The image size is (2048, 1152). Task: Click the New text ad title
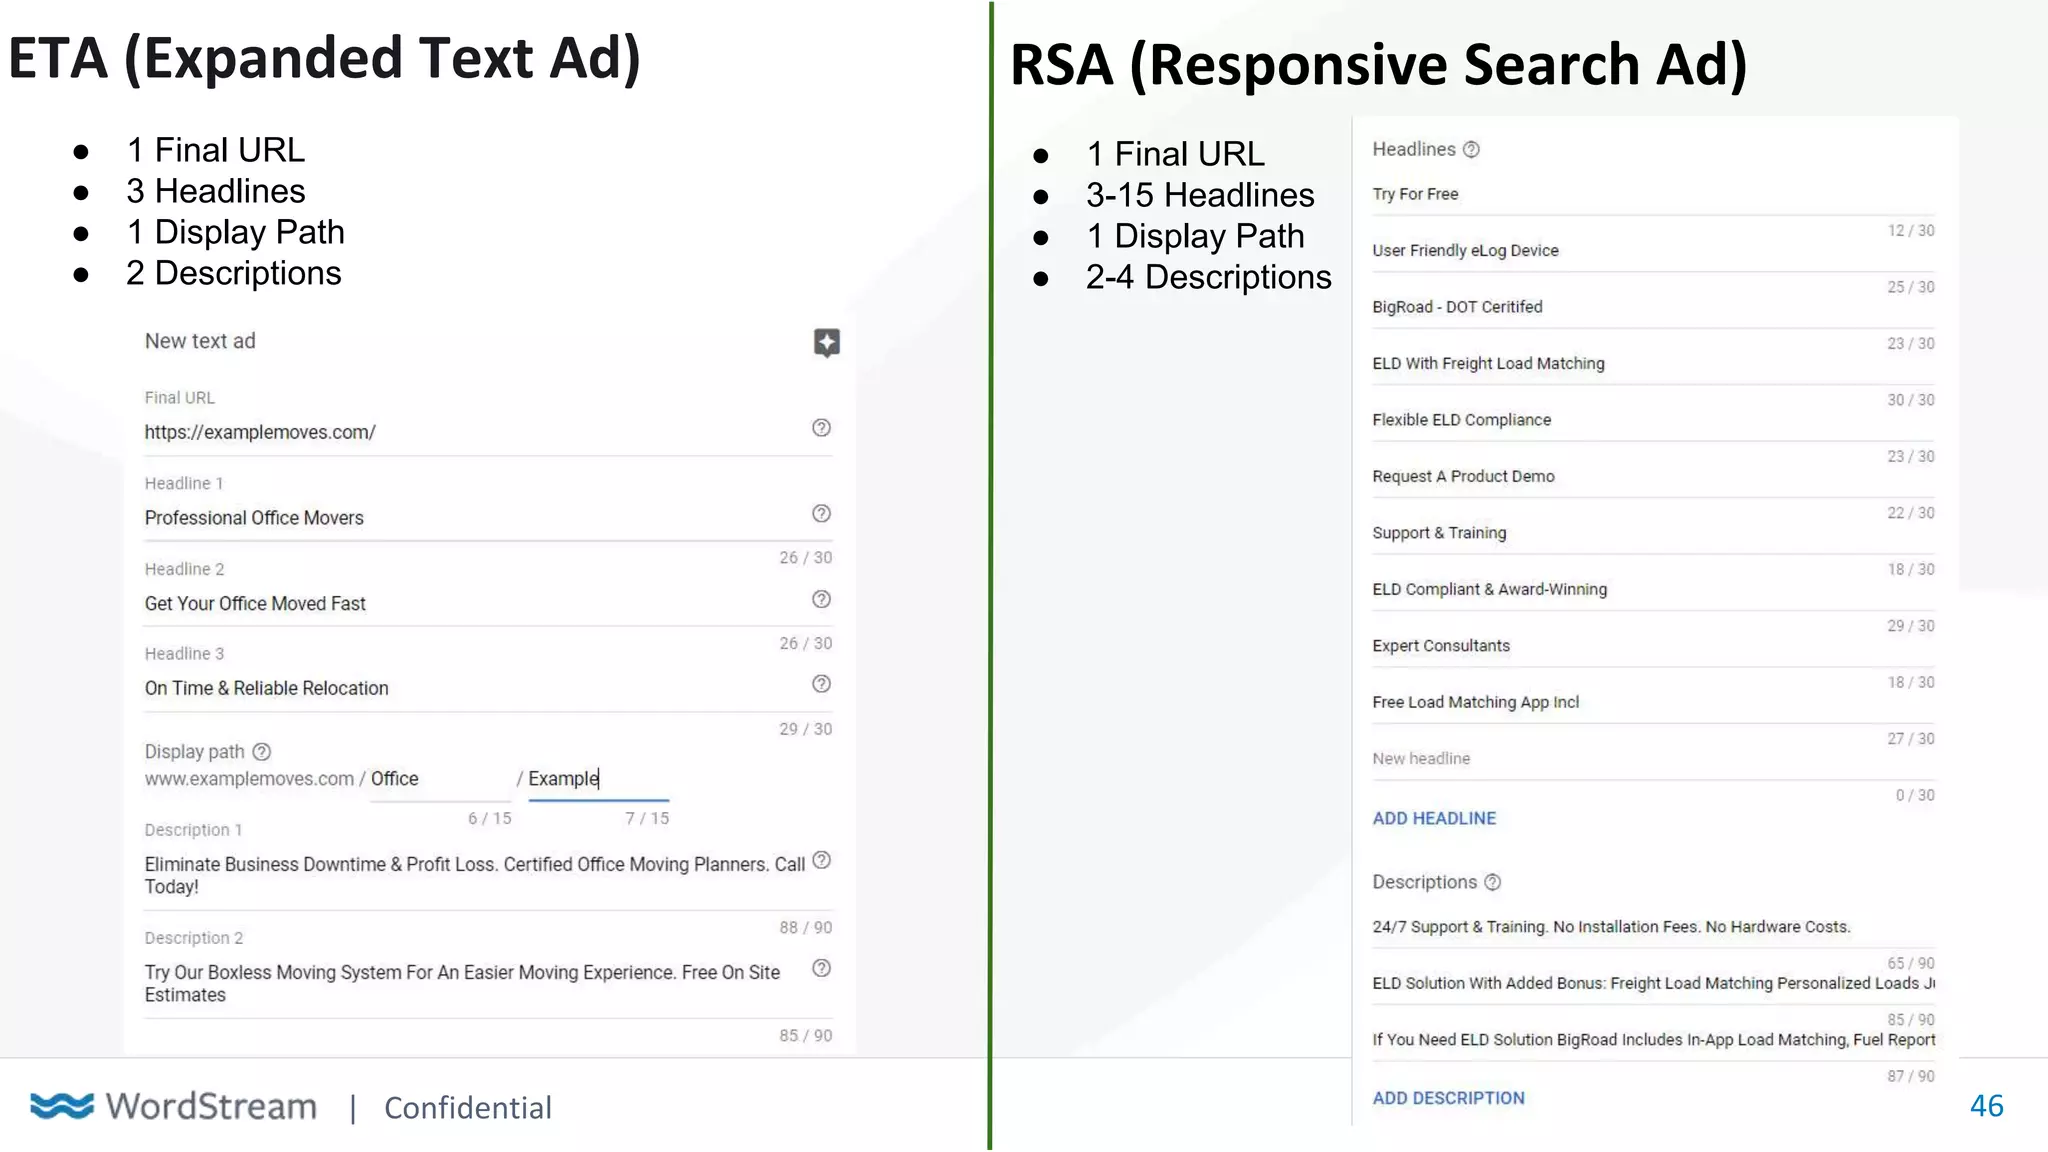tap(200, 341)
